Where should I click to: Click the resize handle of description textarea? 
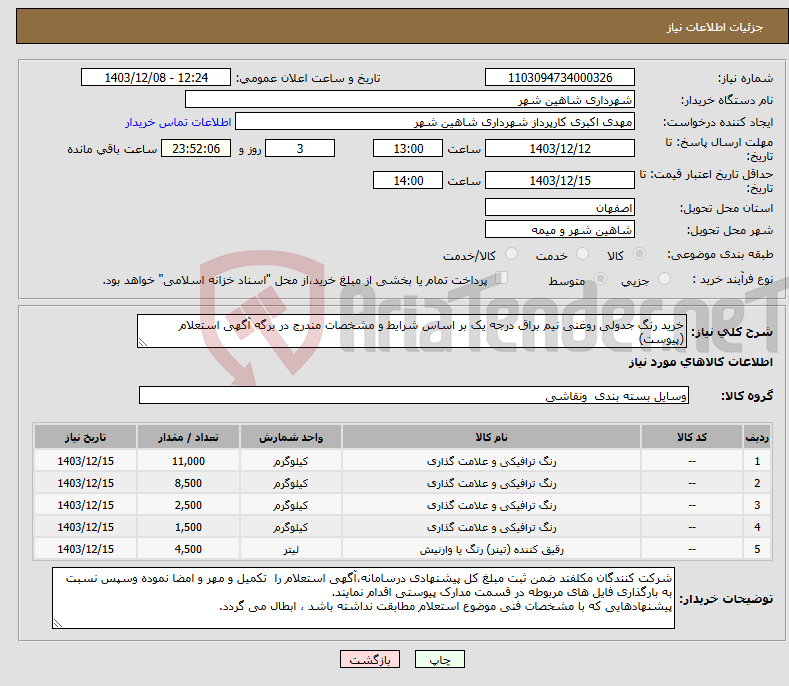point(143,342)
